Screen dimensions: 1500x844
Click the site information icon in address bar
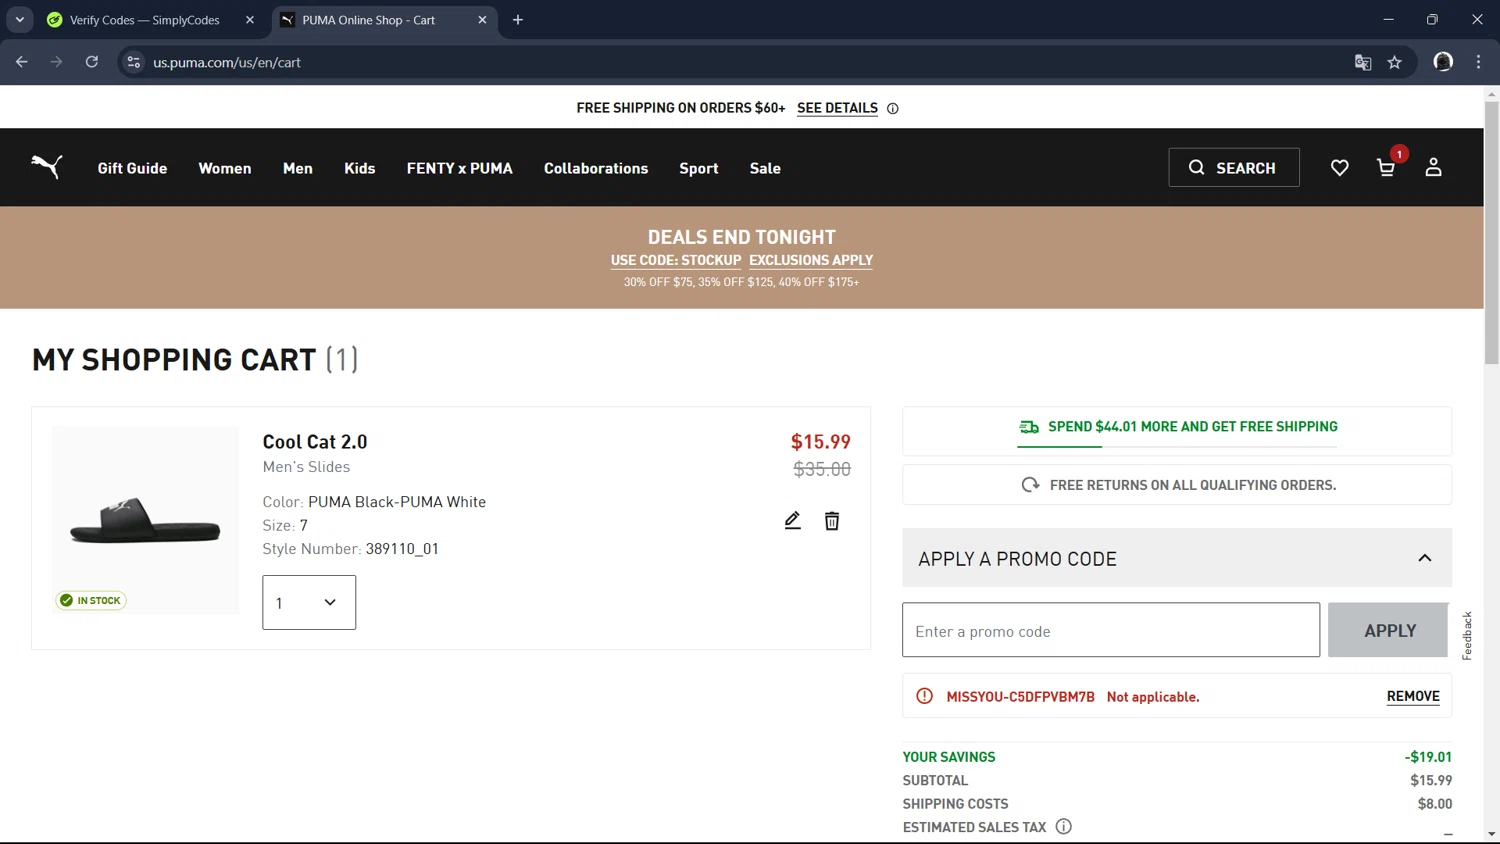coord(133,62)
